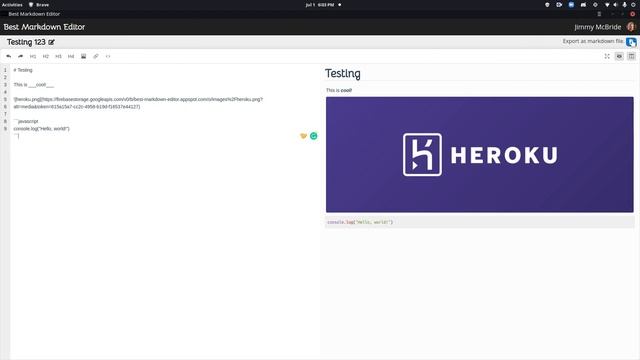The height and width of the screenshot is (360, 640).
Task: Open Jimmy McBride user avatar
Action: click(x=631, y=27)
